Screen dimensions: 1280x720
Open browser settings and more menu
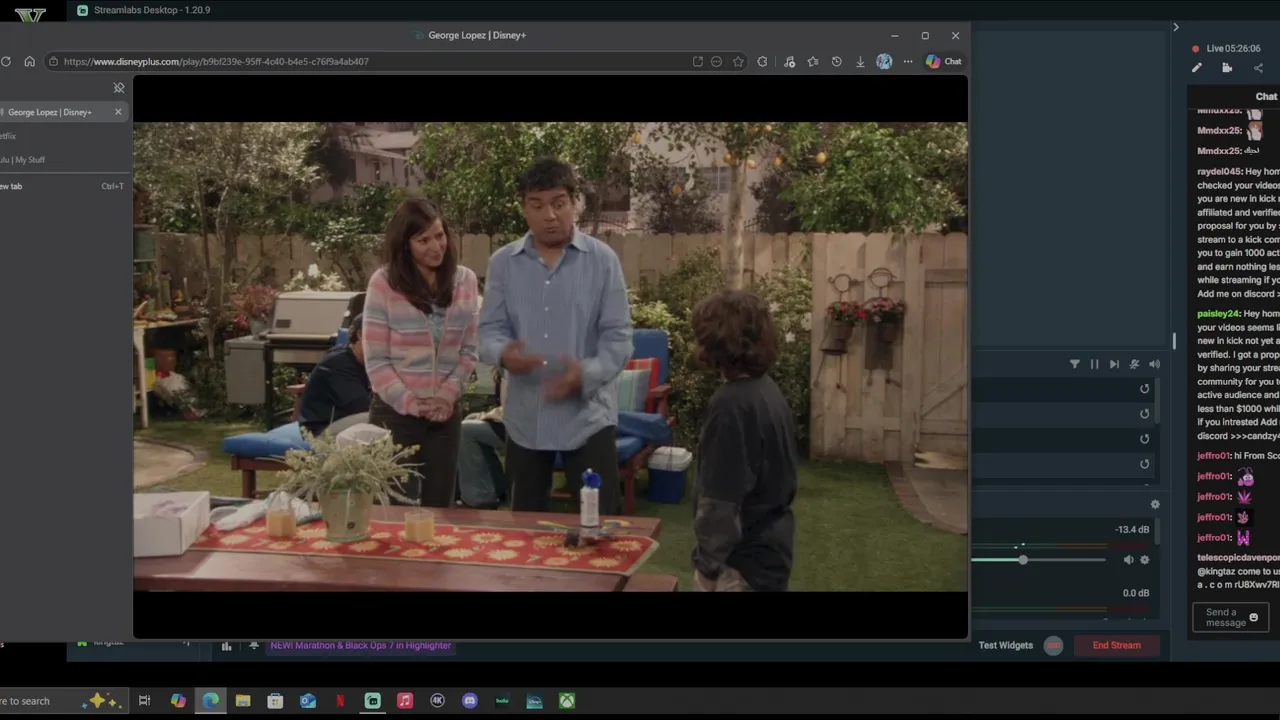[908, 61]
